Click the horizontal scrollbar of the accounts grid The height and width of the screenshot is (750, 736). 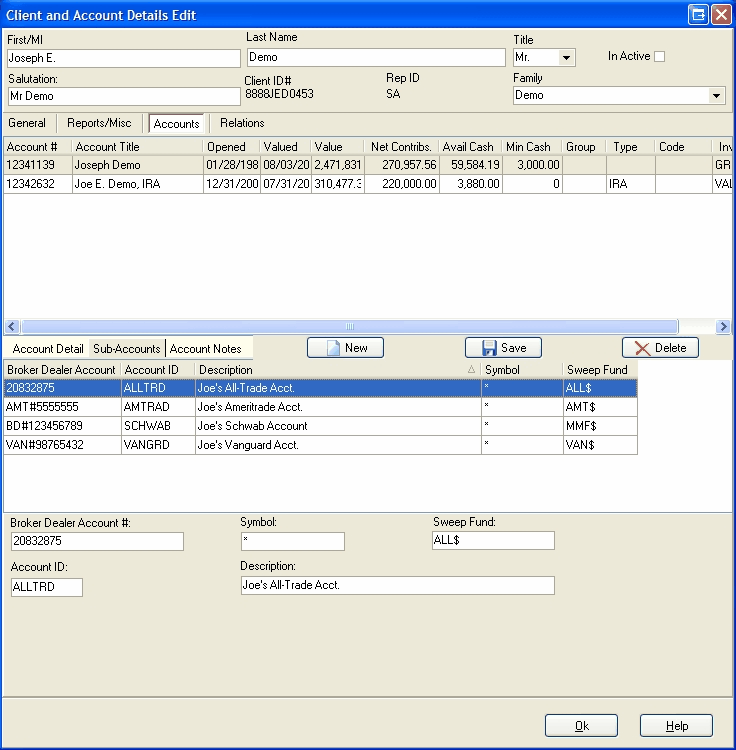pyautogui.click(x=350, y=327)
